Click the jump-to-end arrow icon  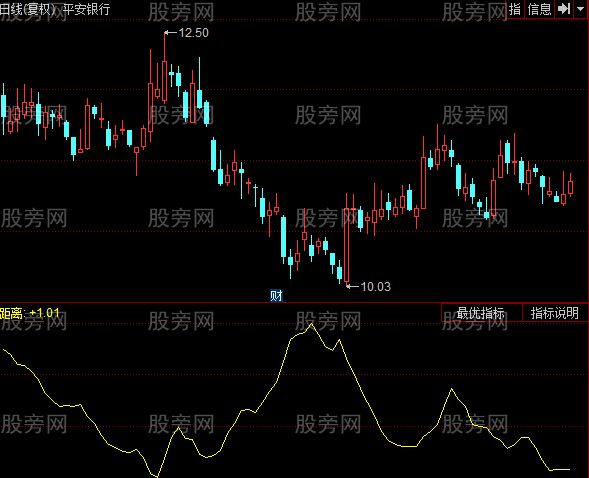tap(564, 9)
